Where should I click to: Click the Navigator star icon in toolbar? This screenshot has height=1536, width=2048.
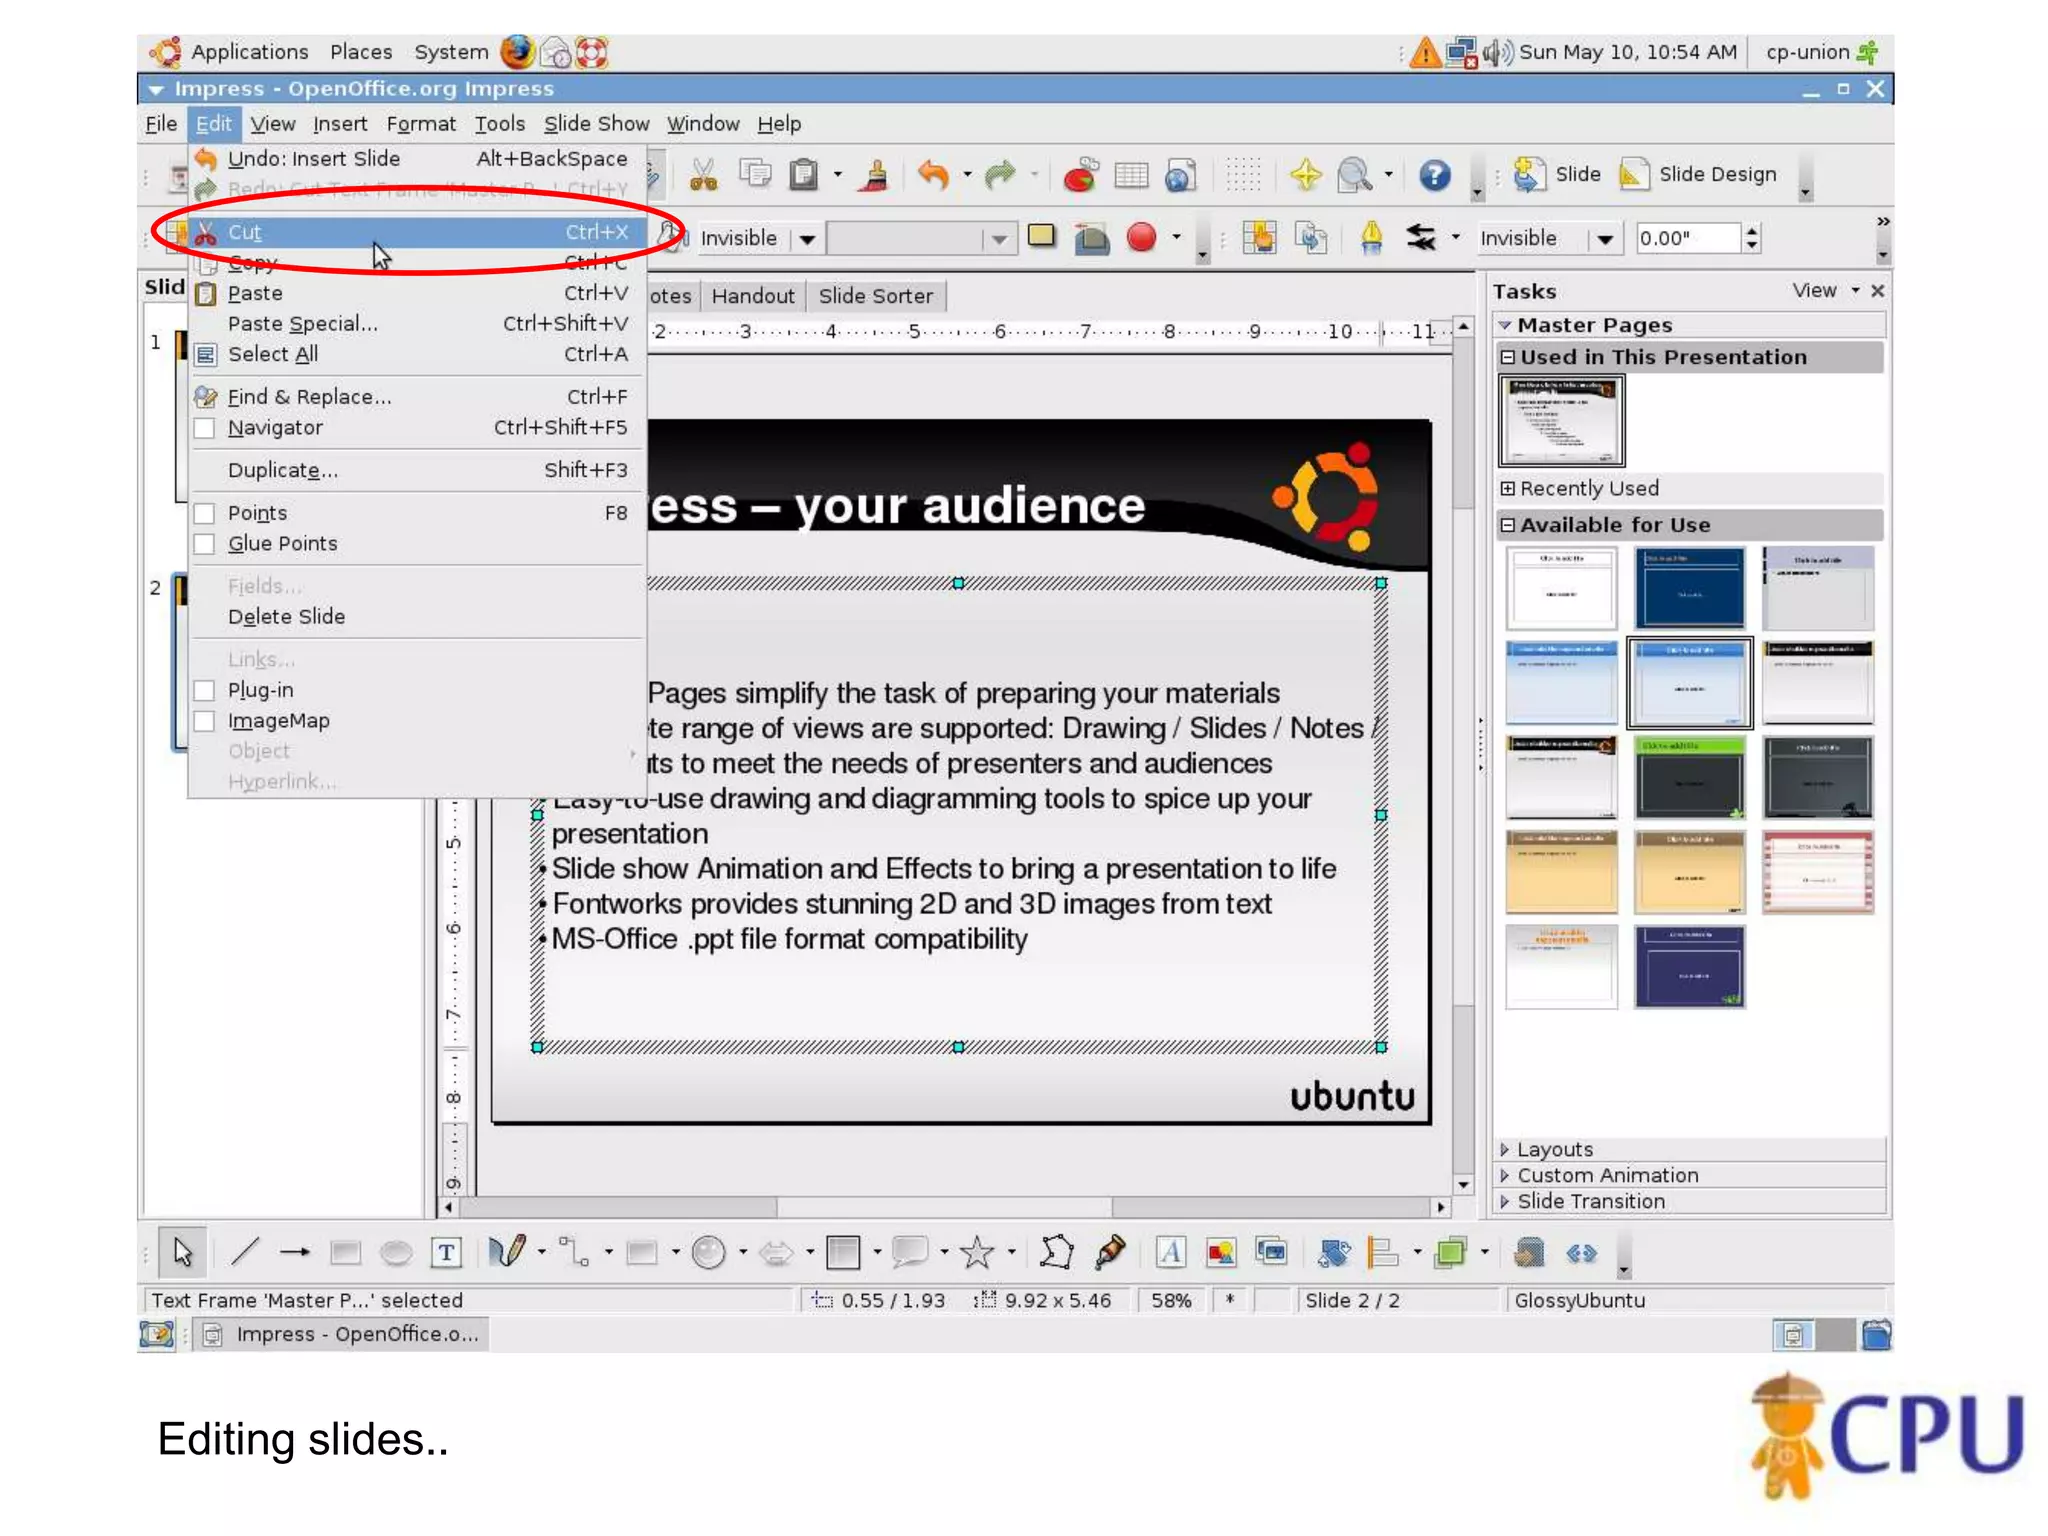click(1305, 175)
